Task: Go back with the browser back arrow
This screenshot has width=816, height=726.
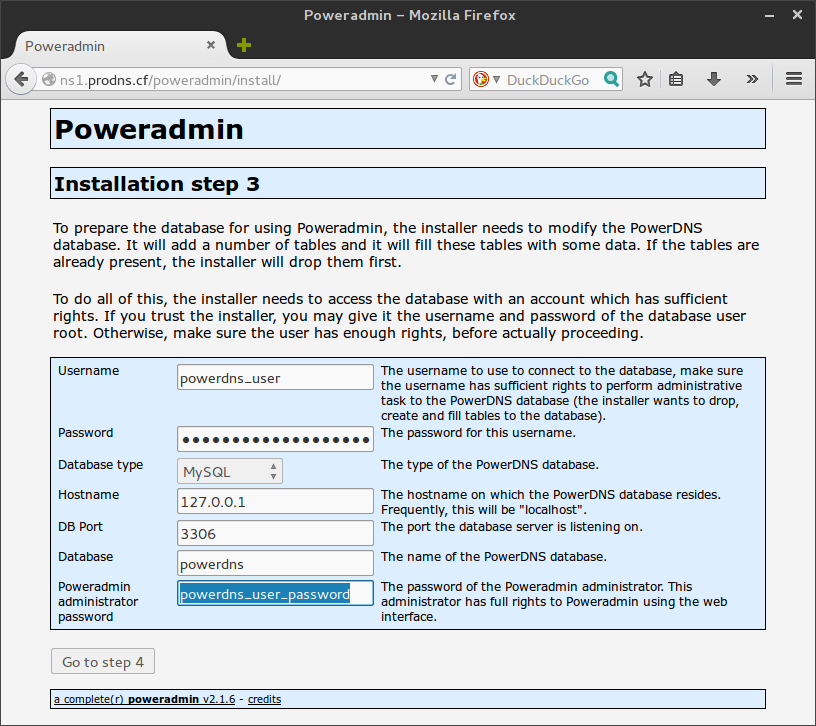Action: (x=21, y=80)
